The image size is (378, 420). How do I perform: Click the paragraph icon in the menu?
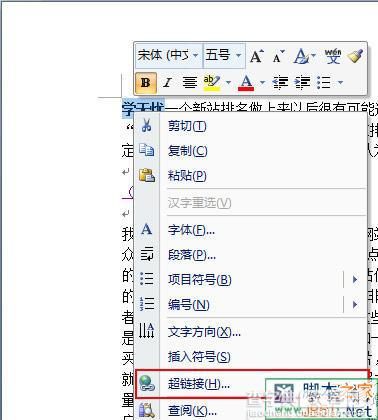point(146,254)
